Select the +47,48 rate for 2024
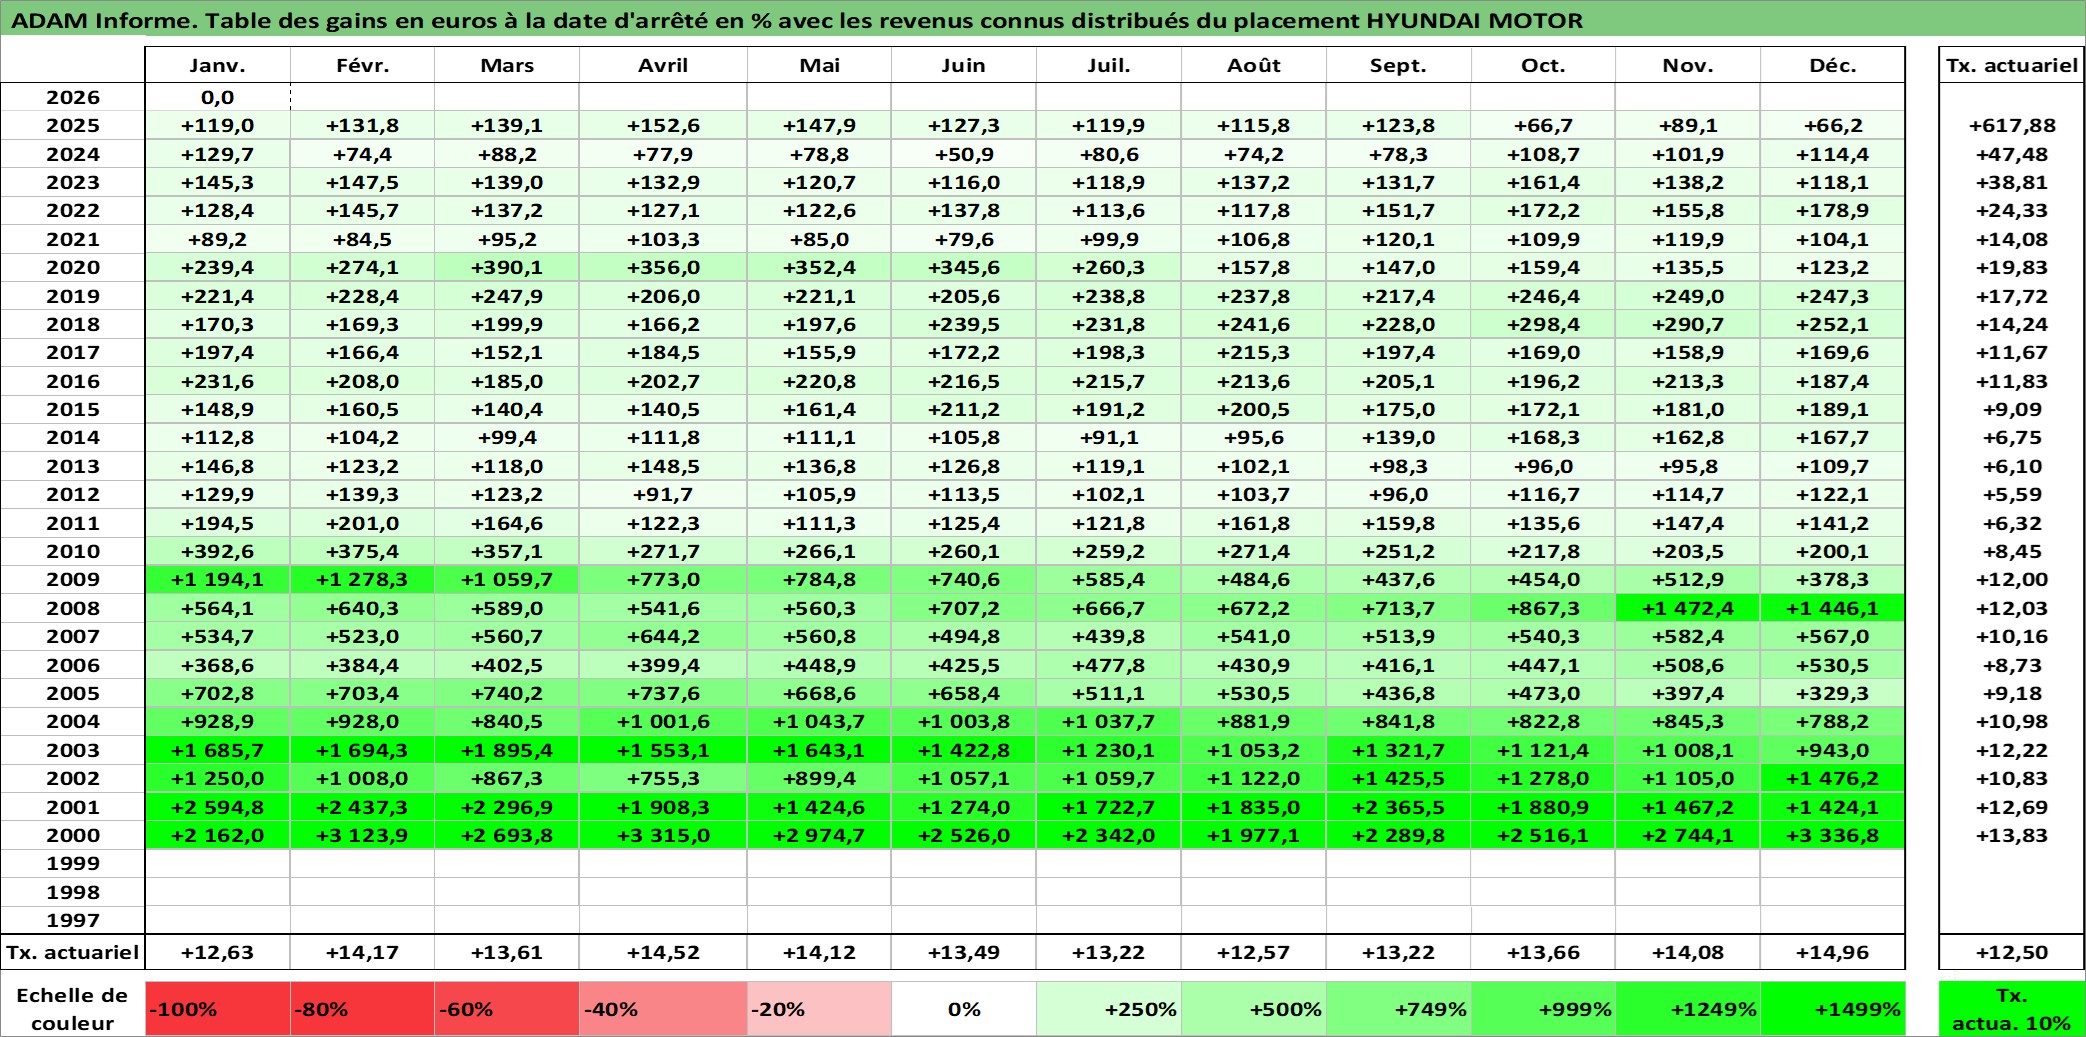 (x=2011, y=154)
